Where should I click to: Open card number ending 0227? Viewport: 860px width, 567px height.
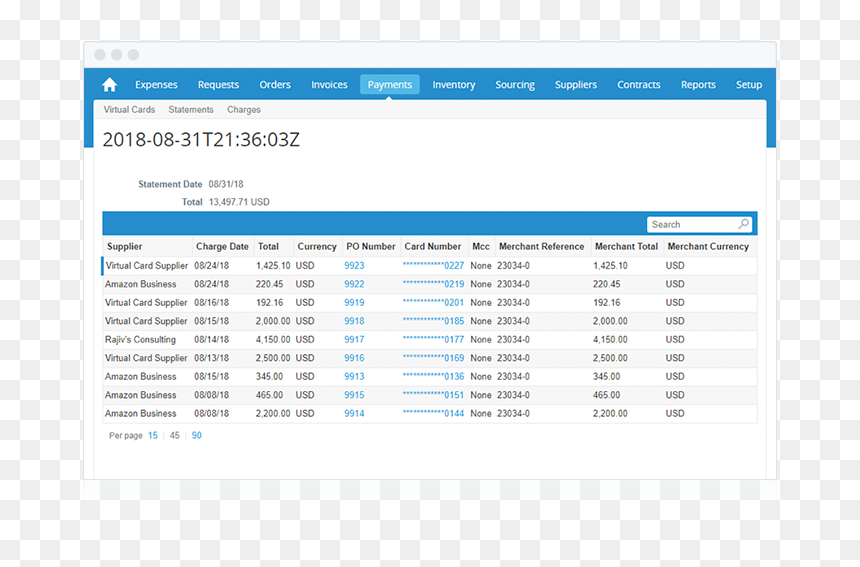[x=433, y=265]
